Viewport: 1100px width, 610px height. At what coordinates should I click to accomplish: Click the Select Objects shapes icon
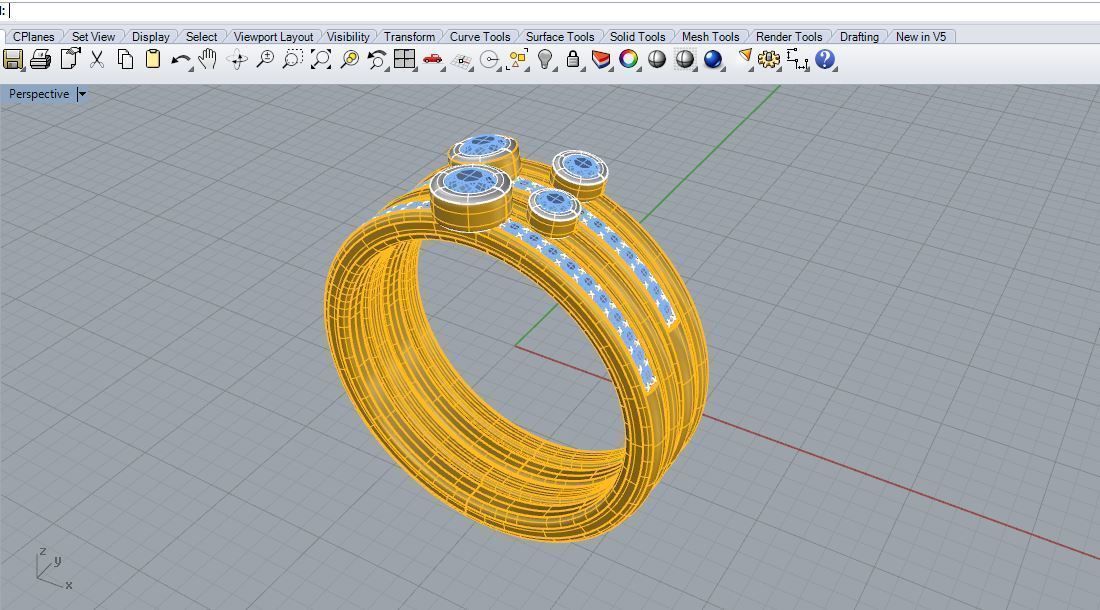[x=518, y=60]
